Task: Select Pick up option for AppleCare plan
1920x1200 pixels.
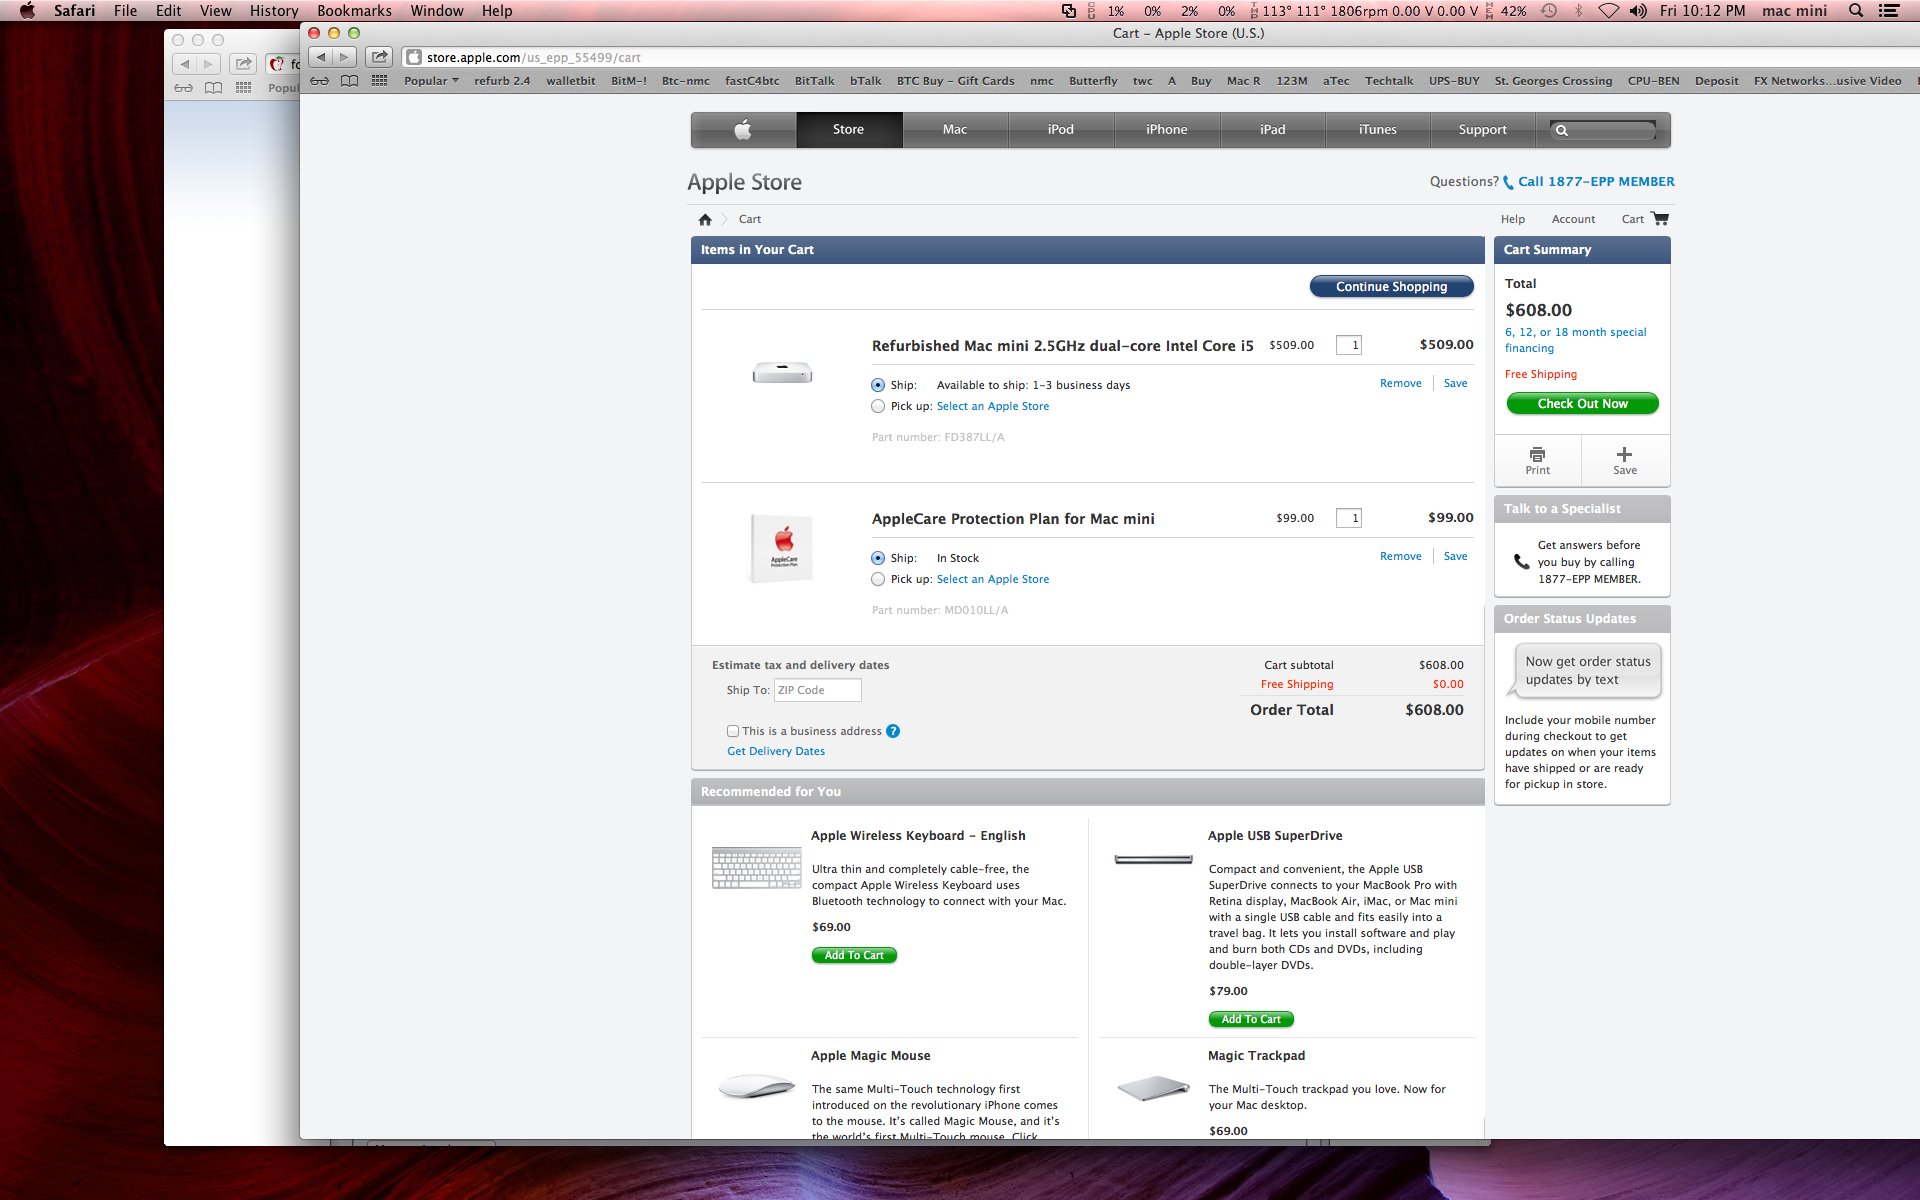Action: pos(878,579)
